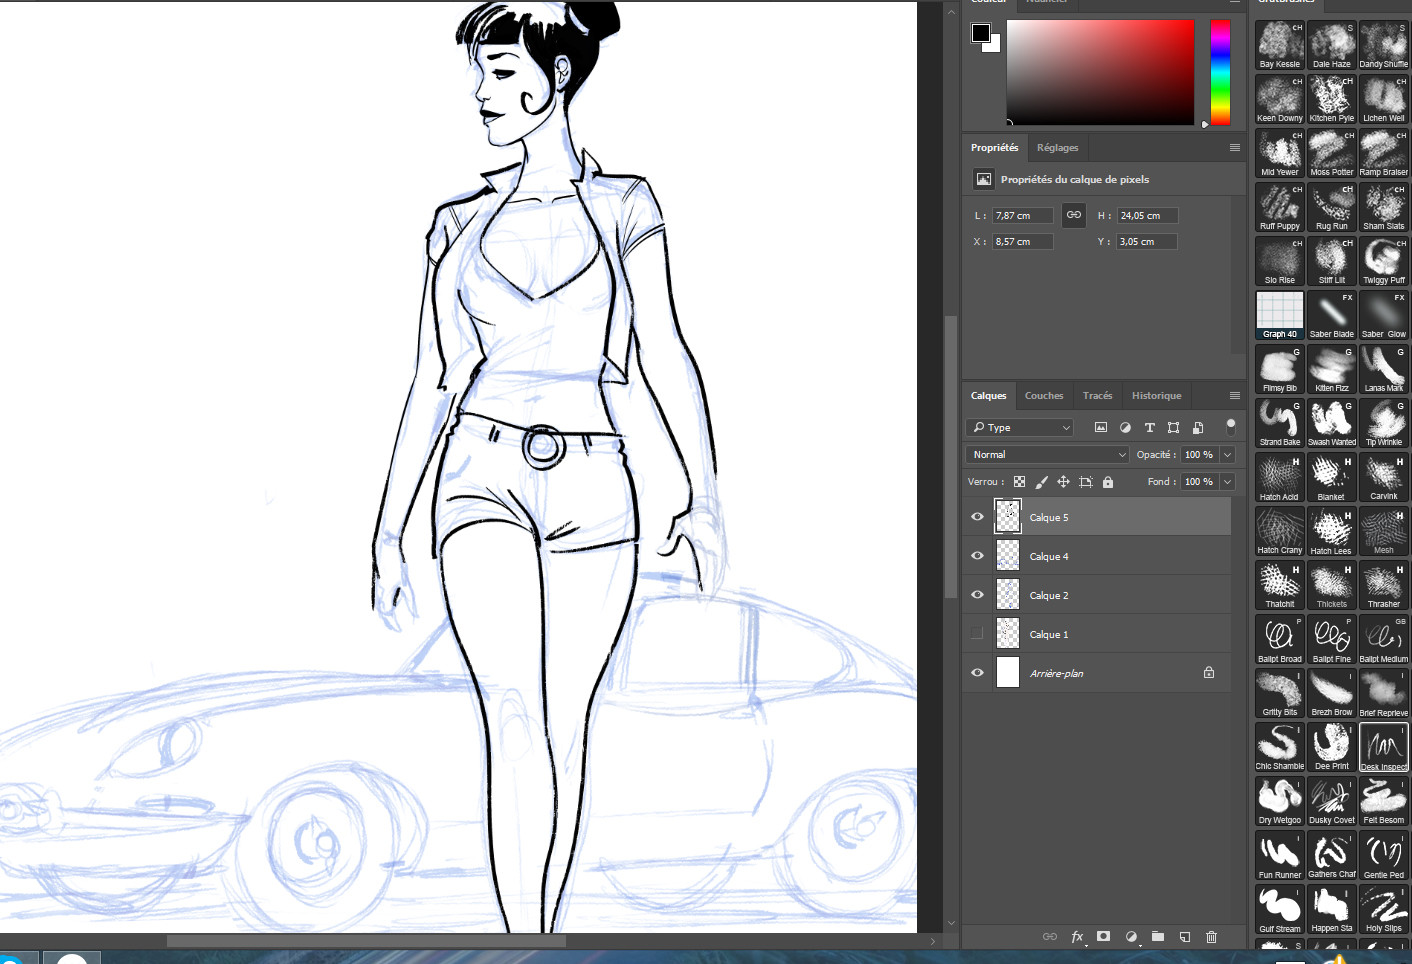Filter layers by adjustment layers icon

(1125, 427)
